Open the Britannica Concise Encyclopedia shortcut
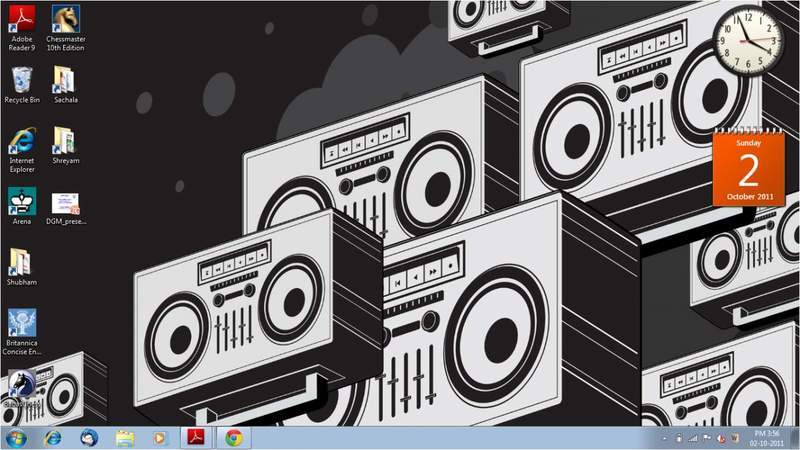 pyautogui.click(x=22, y=332)
